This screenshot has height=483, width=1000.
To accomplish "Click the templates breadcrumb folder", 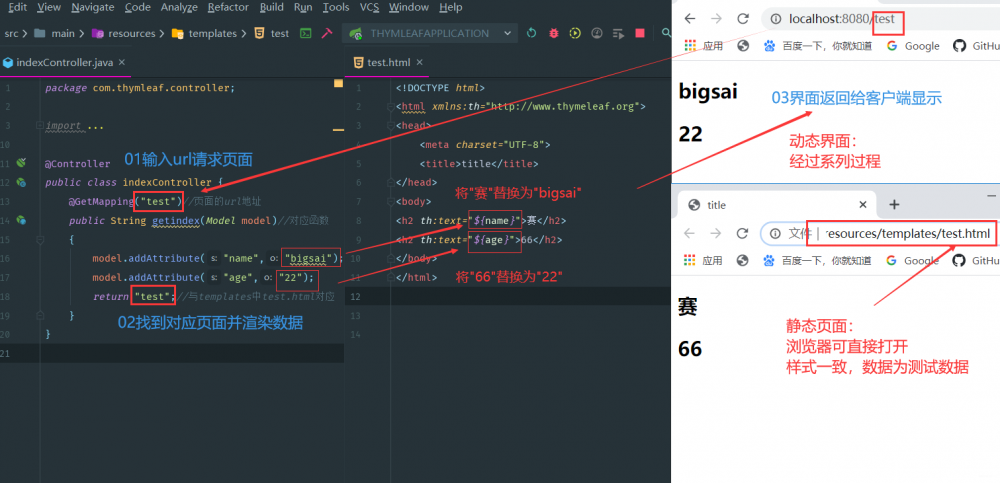I will [x=205, y=33].
